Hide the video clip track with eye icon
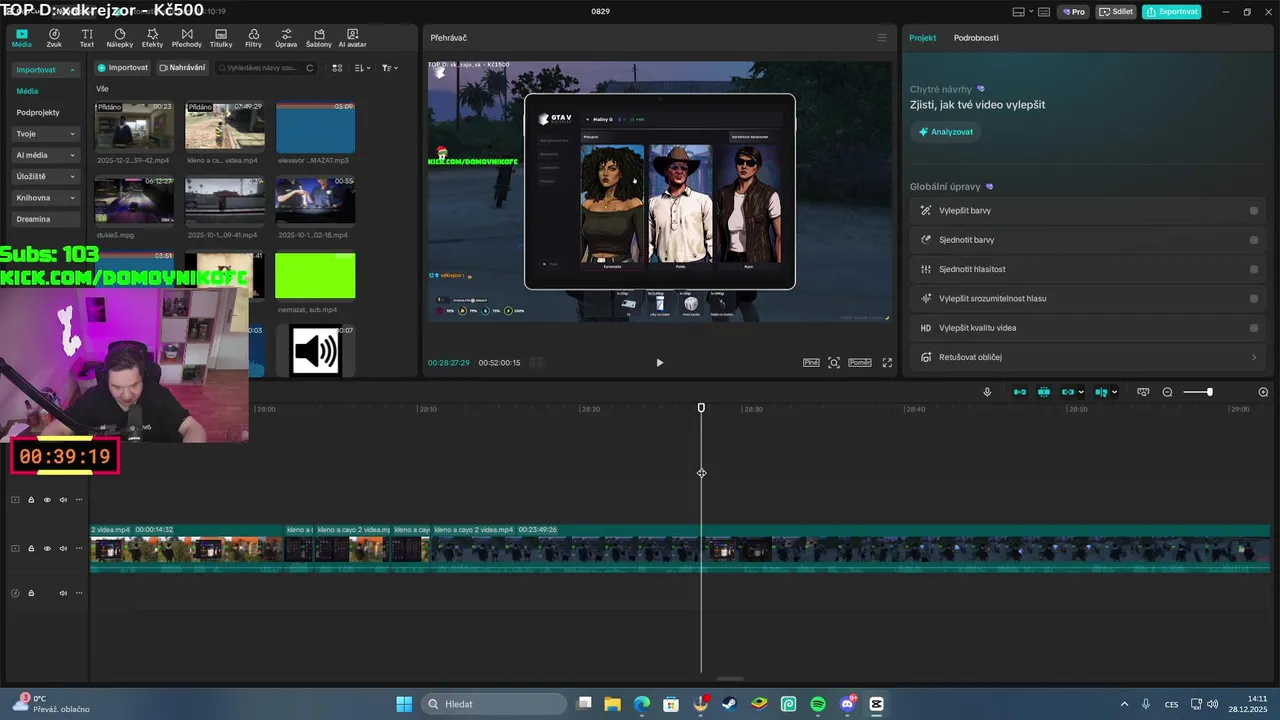1280x720 pixels. tap(47, 548)
